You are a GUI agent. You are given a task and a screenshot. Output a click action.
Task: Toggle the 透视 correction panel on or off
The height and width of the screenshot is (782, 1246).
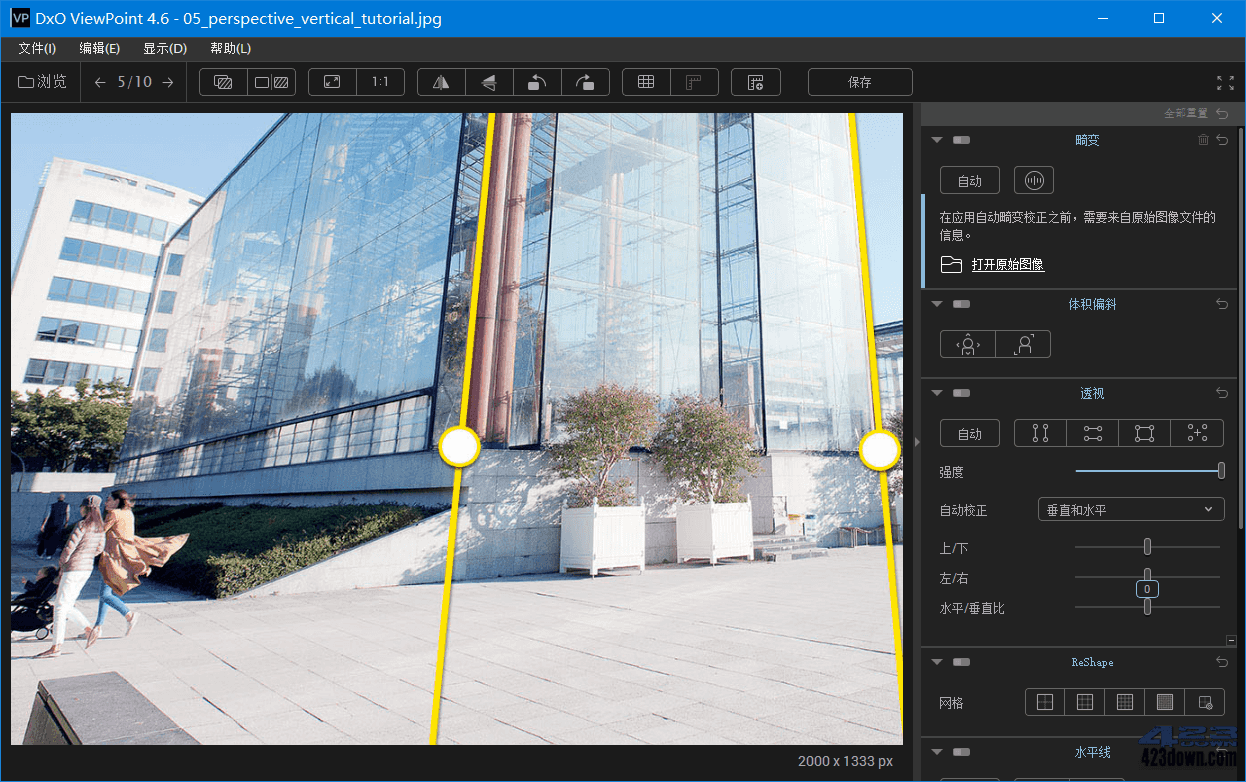click(961, 393)
